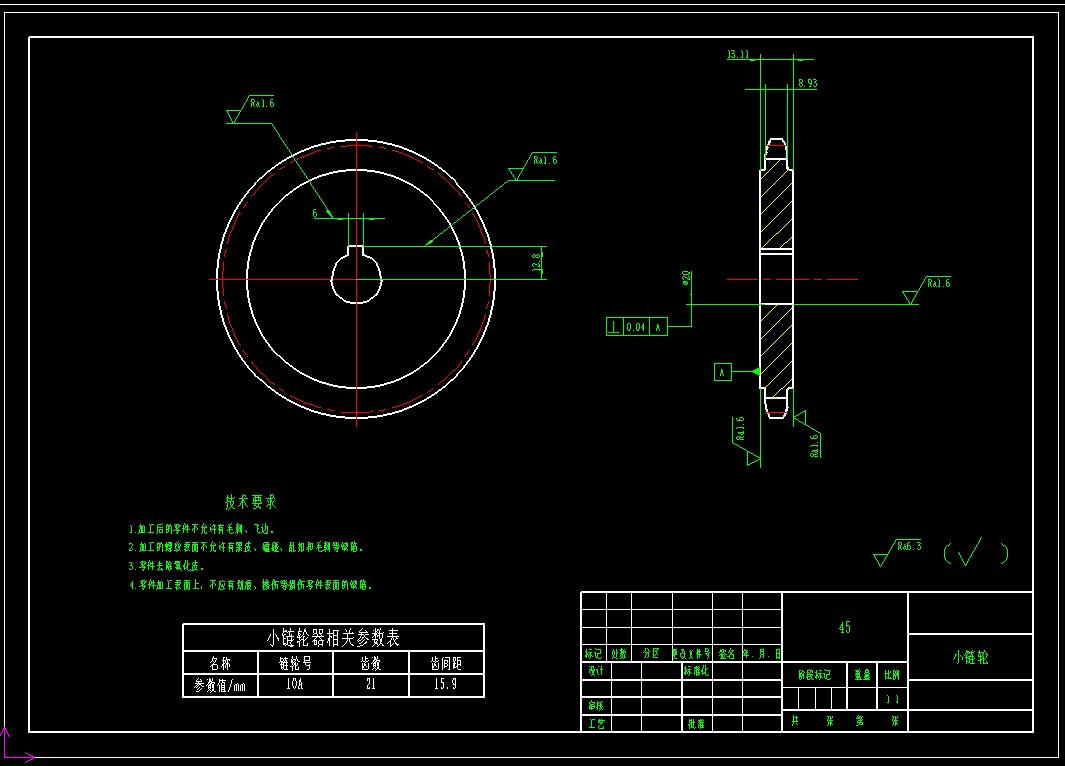Screen dimensions: 1065x766
Task: Select the "更改文件号" title block cell
Action: (x=691, y=653)
